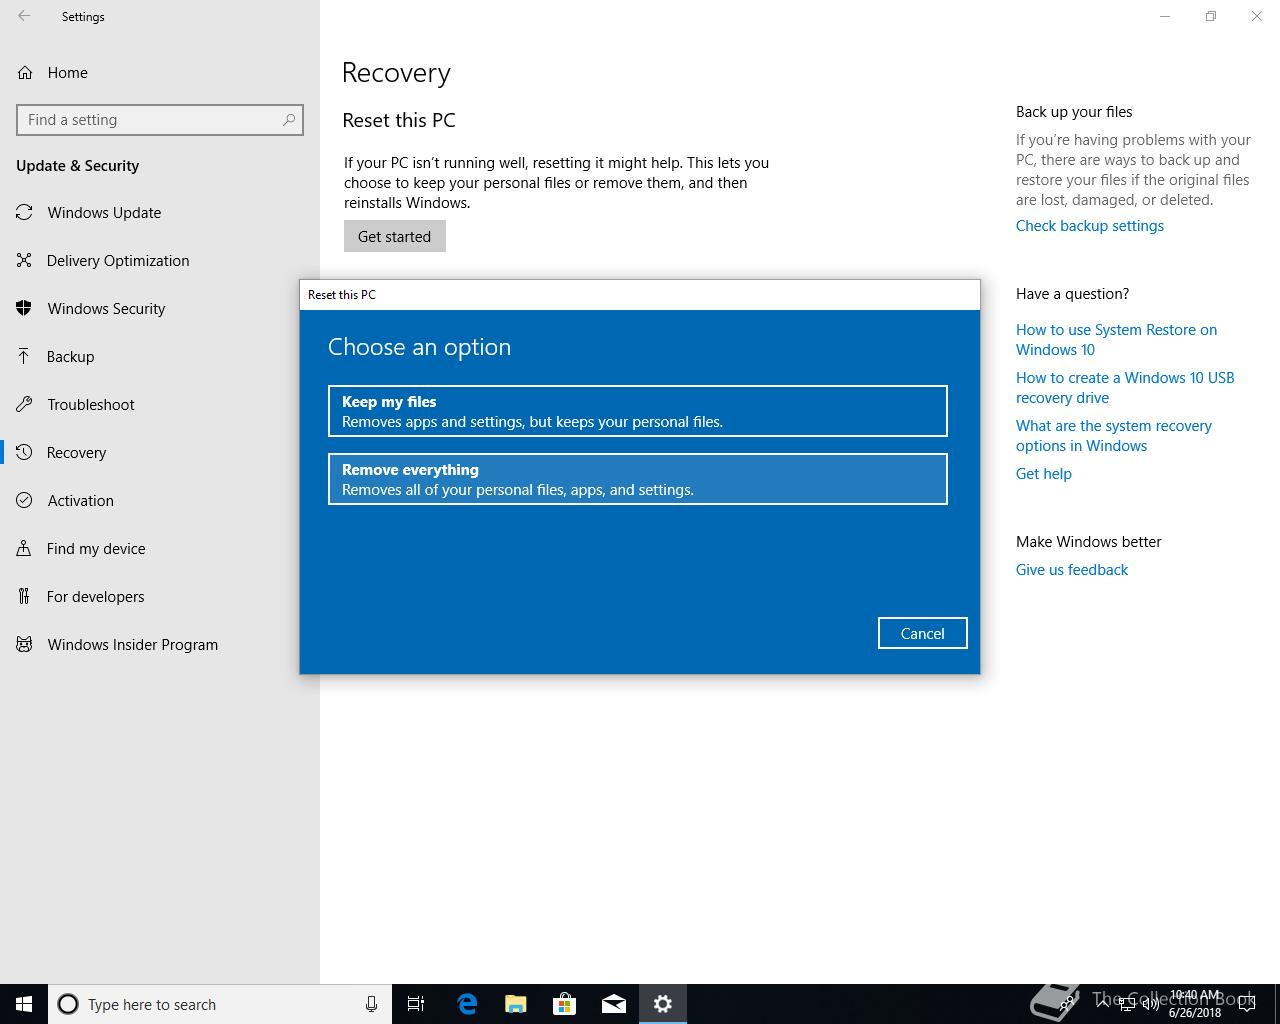This screenshot has width=1280, height=1024.
Task: Click the volume speaker tray icon
Action: (1151, 1004)
